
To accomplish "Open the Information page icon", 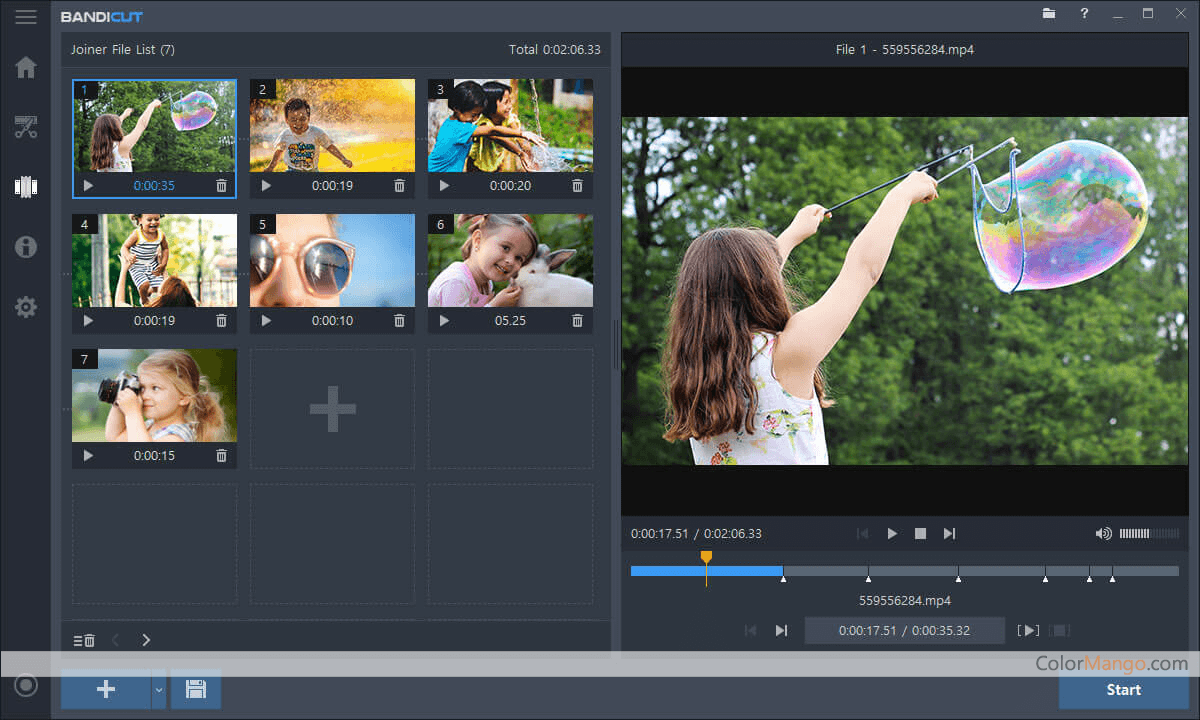I will 26,247.
